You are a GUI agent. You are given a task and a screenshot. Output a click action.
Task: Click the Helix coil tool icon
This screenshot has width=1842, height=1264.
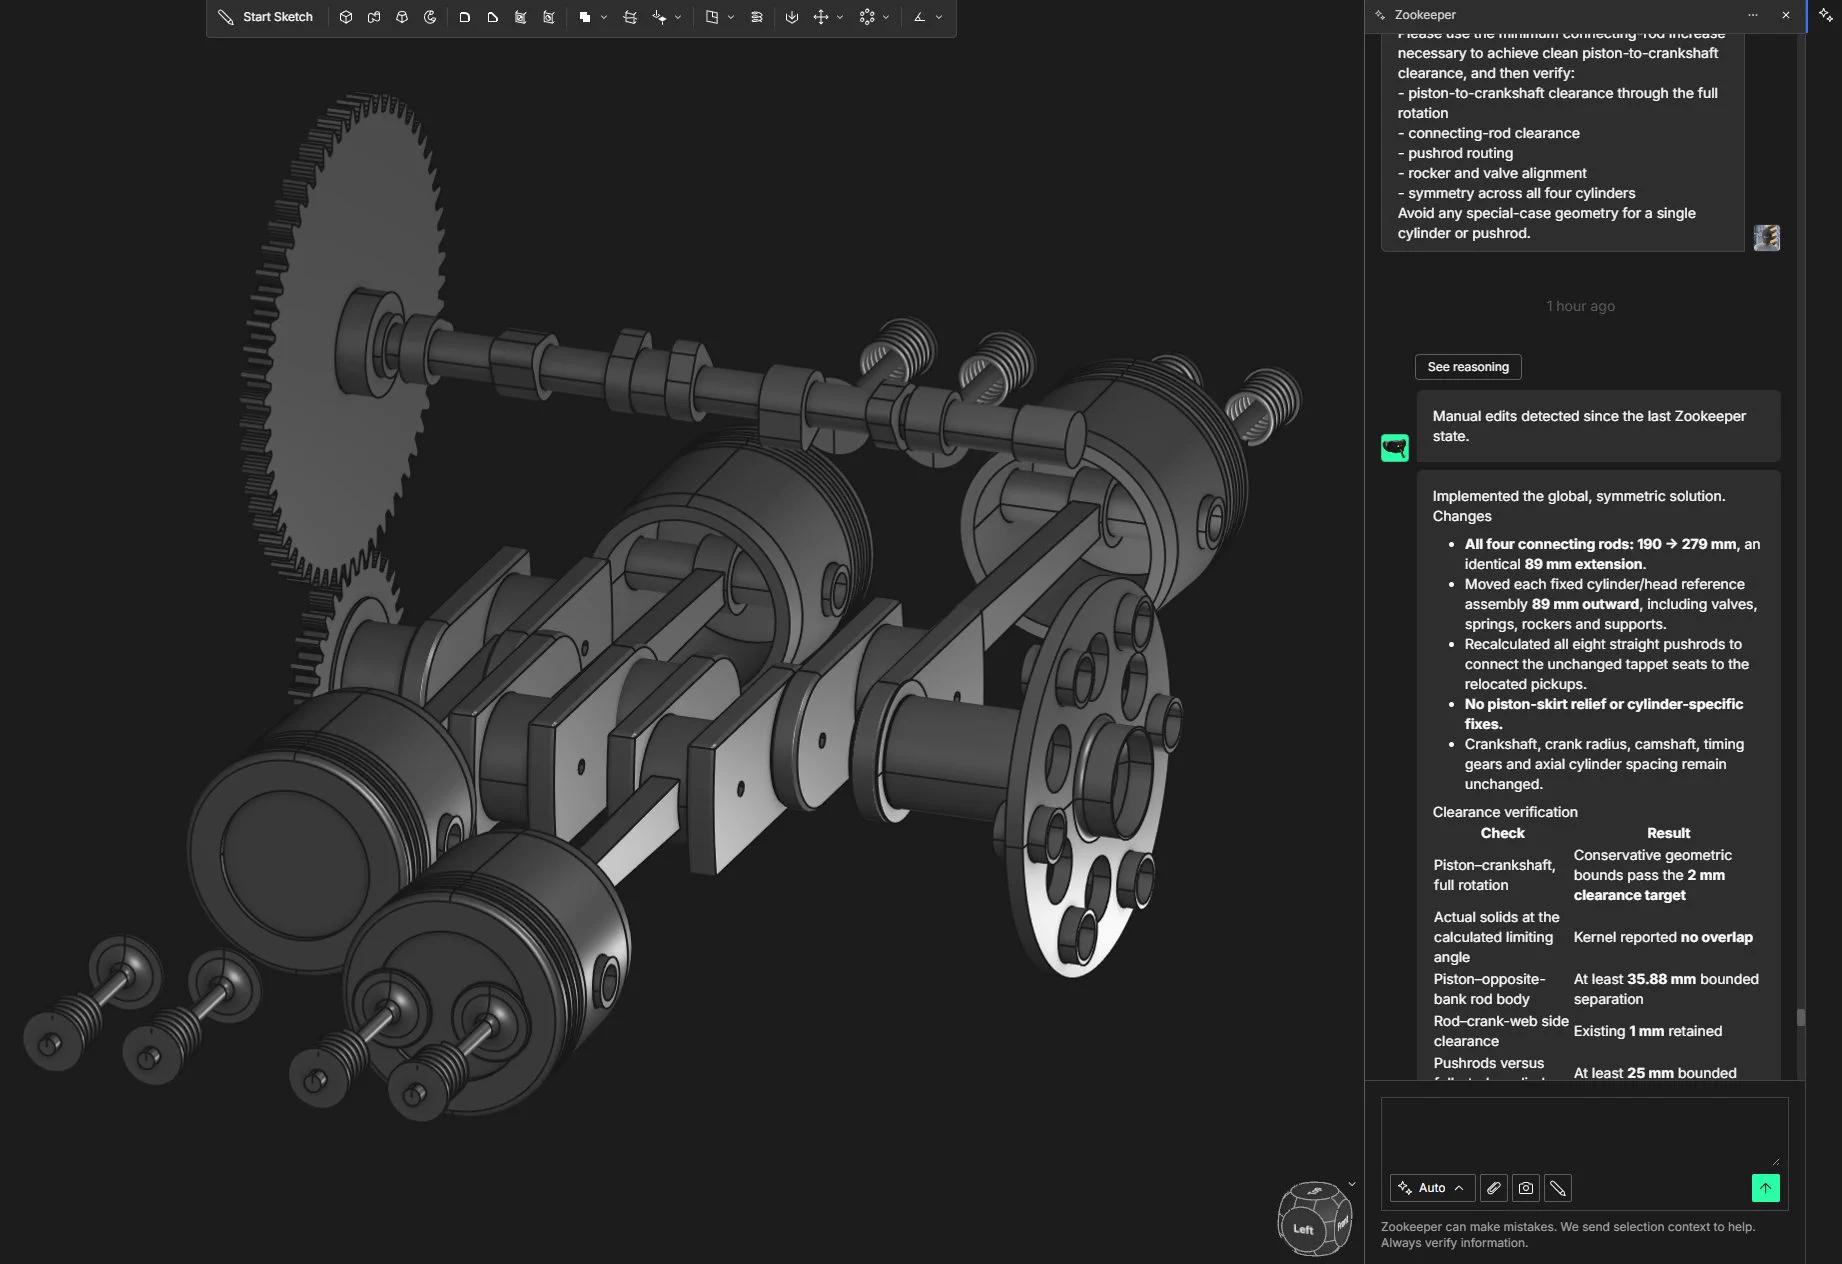pos(757,17)
